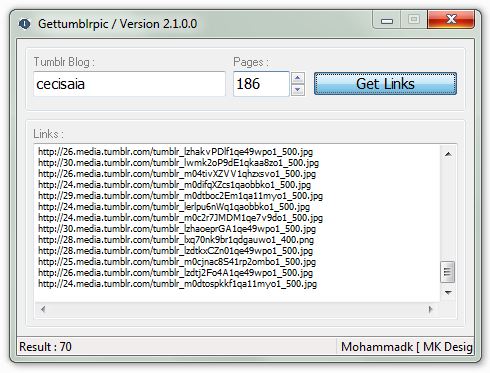Click the window title Gettumblrpic / Version 2.1.0.0
Screen dimensions: 490x373
tap(117, 24)
